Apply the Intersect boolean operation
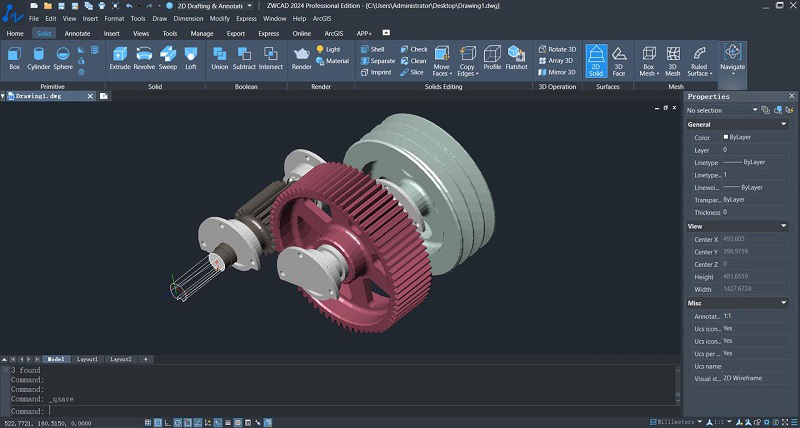Screen dimensions: 800x428 click(270, 58)
